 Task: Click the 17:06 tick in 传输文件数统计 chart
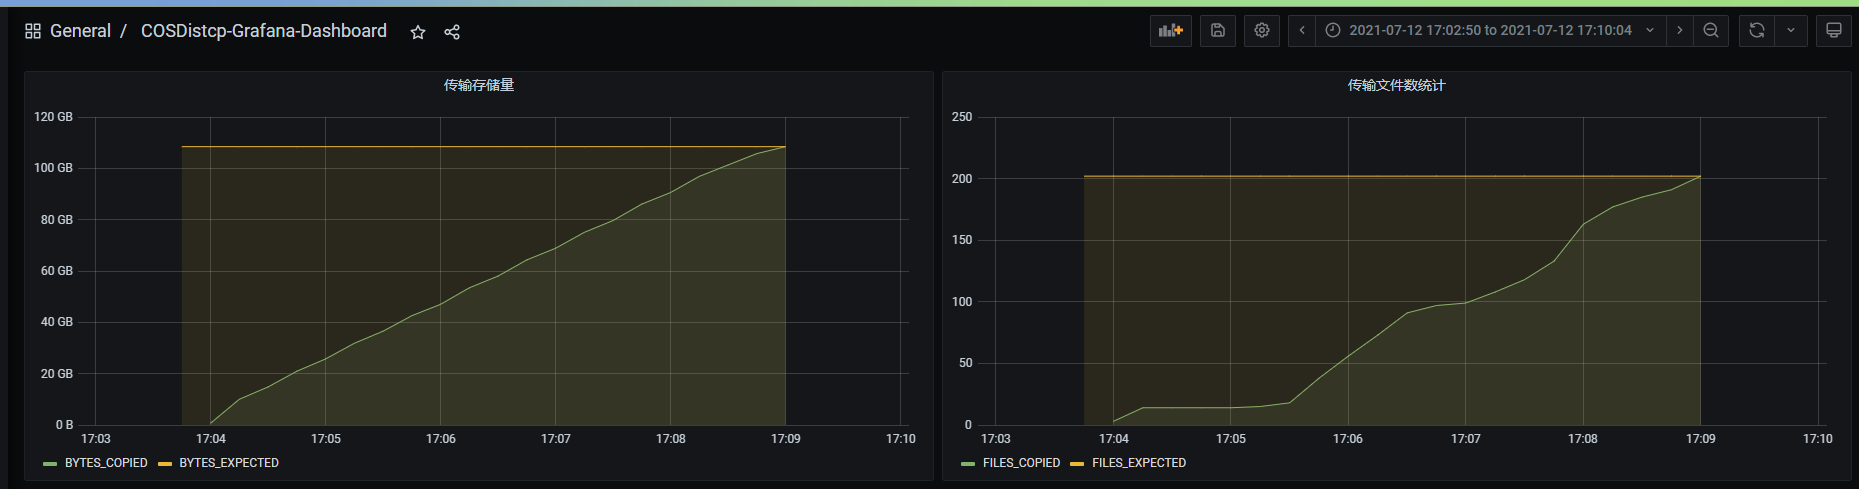click(x=1348, y=439)
